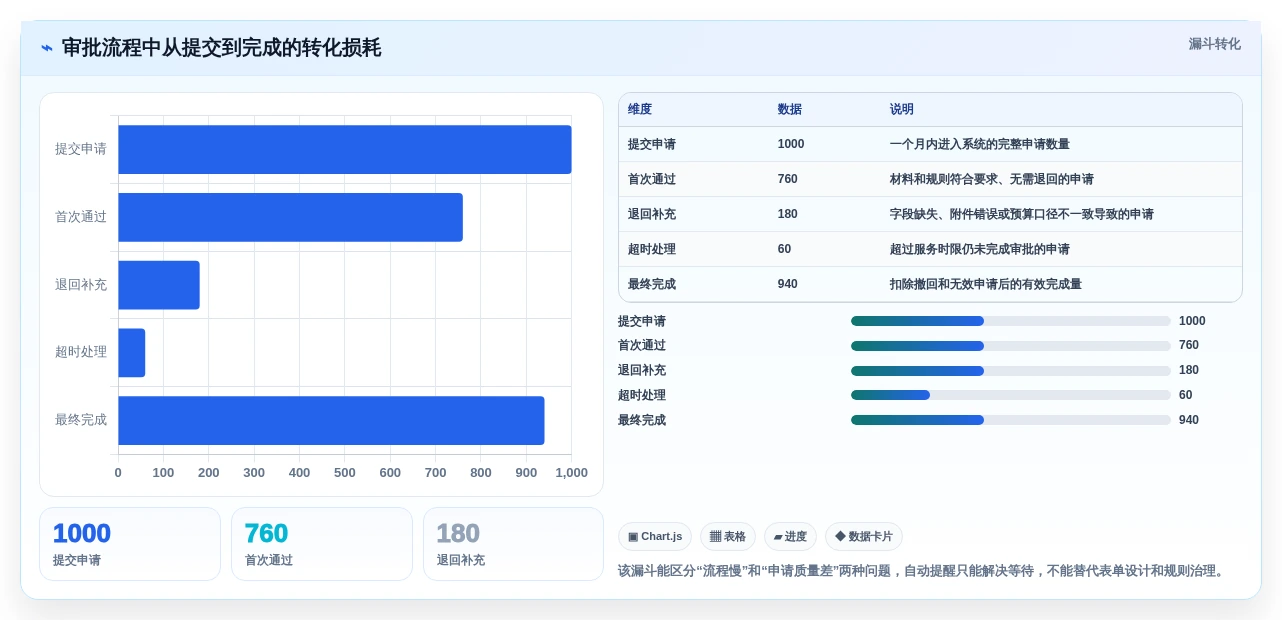The image size is (1282, 620).
Task: Click the 1,000 tick on the x-axis
Action: (x=572, y=473)
